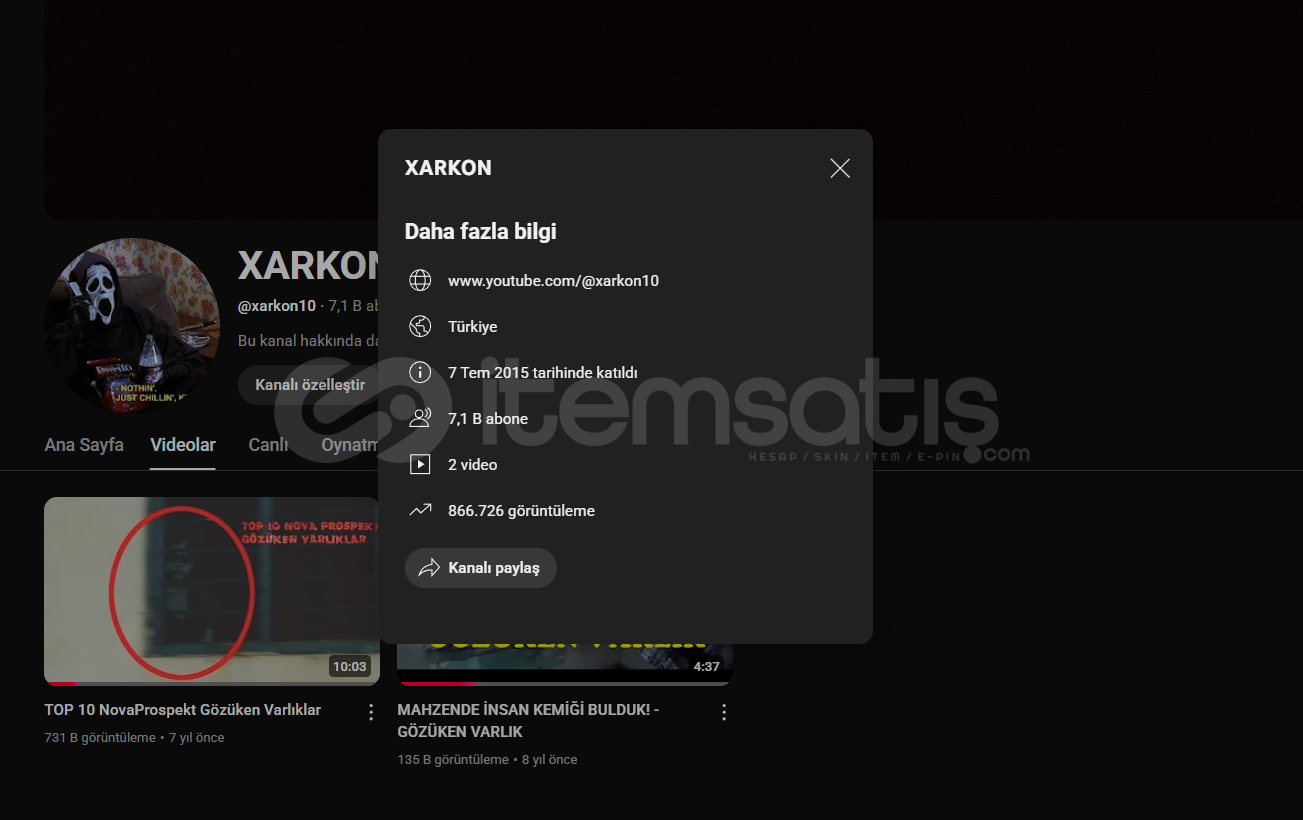The width and height of the screenshot is (1303, 820).
Task: Click the XARKON channel avatar picture
Action: [x=132, y=326]
